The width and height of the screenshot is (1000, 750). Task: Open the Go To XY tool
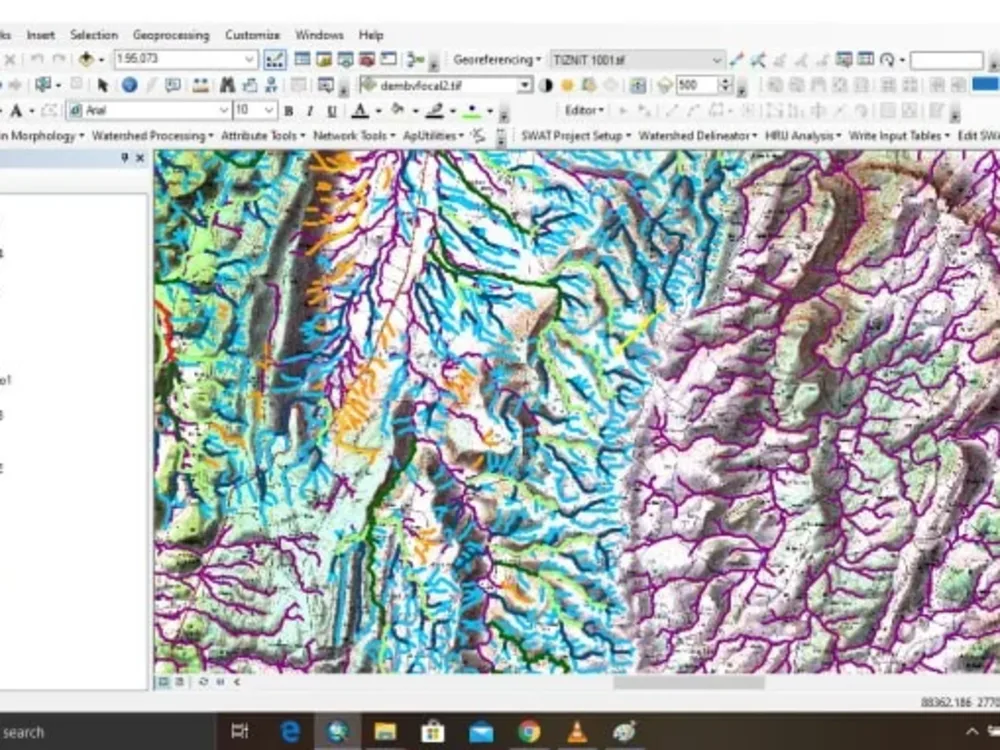click(x=270, y=83)
